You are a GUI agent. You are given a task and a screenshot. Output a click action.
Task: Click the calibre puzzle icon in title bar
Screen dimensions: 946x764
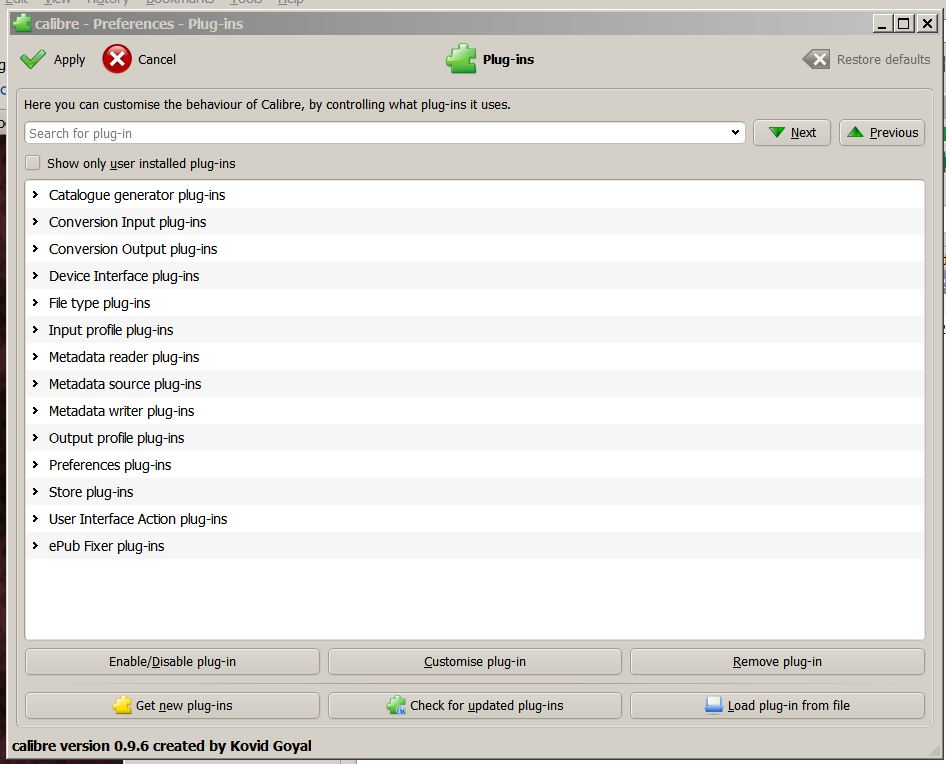(x=22, y=24)
